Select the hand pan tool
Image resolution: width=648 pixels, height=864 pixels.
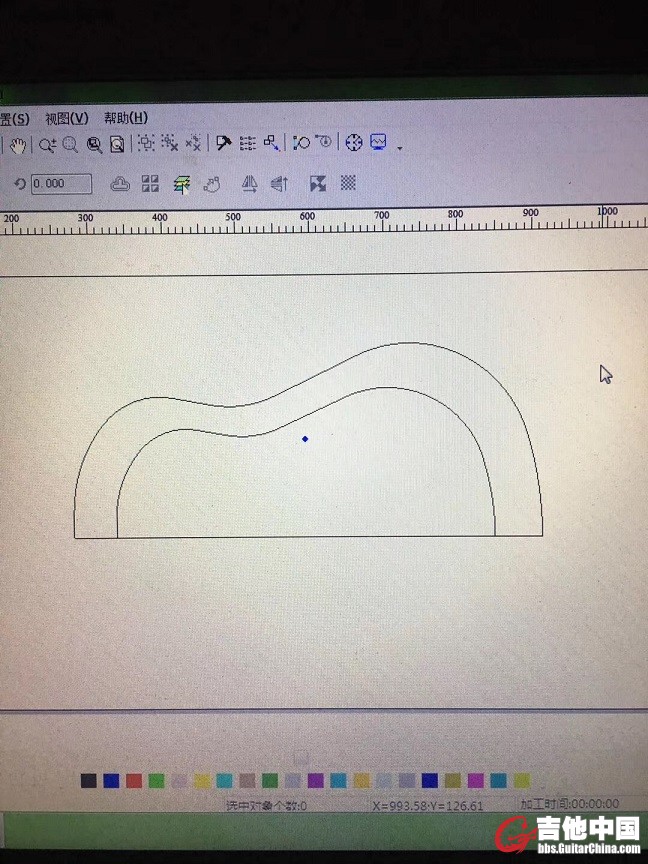18,145
